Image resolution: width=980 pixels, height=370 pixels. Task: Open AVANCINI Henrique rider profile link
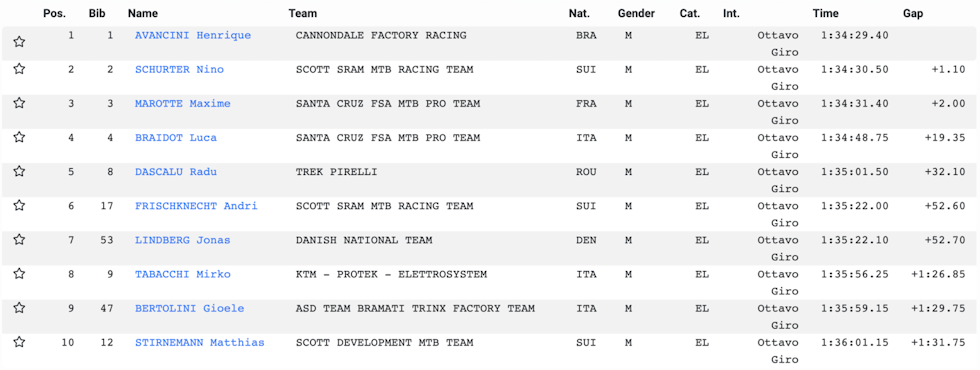pos(193,36)
